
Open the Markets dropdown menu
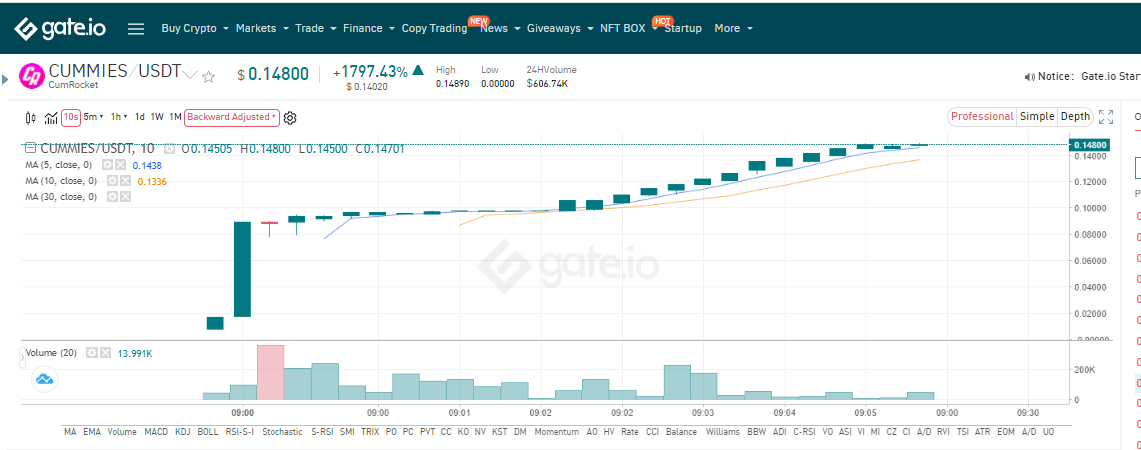(x=262, y=28)
